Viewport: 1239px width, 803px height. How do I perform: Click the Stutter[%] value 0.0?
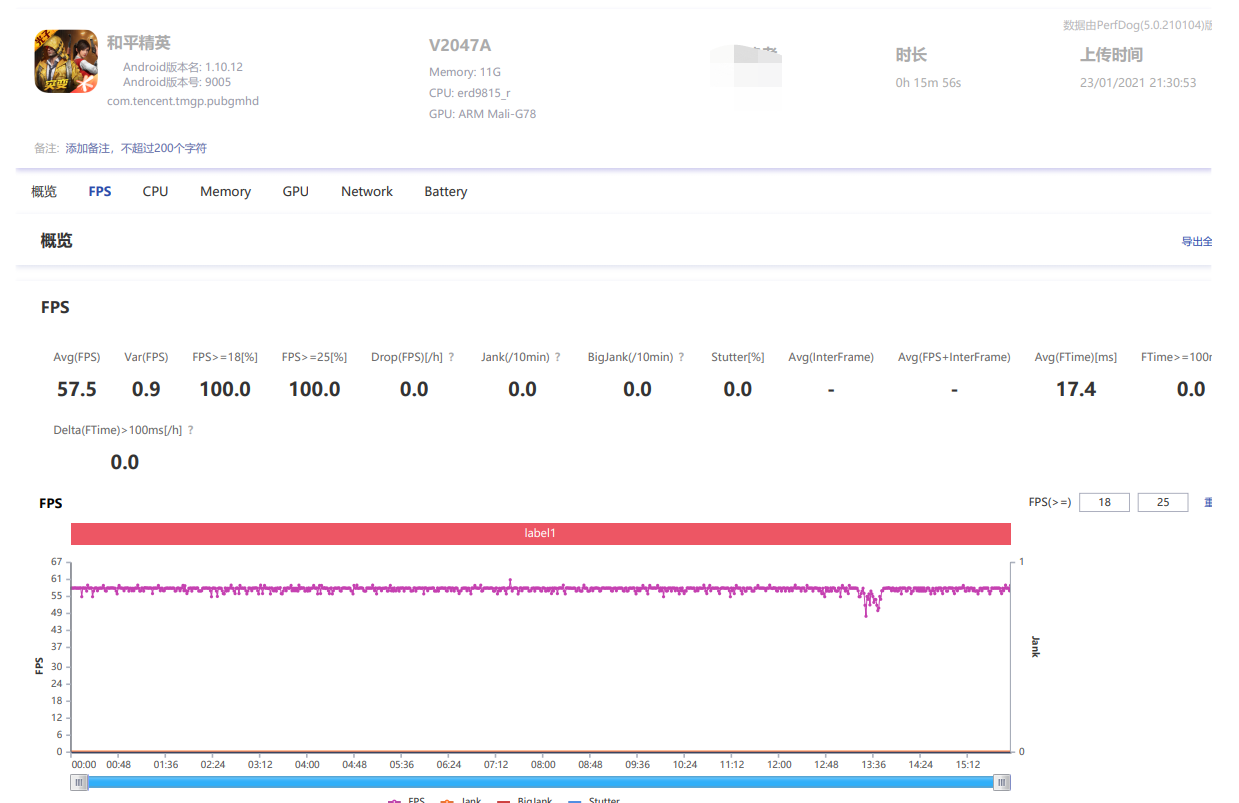click(x=738, y=389)
